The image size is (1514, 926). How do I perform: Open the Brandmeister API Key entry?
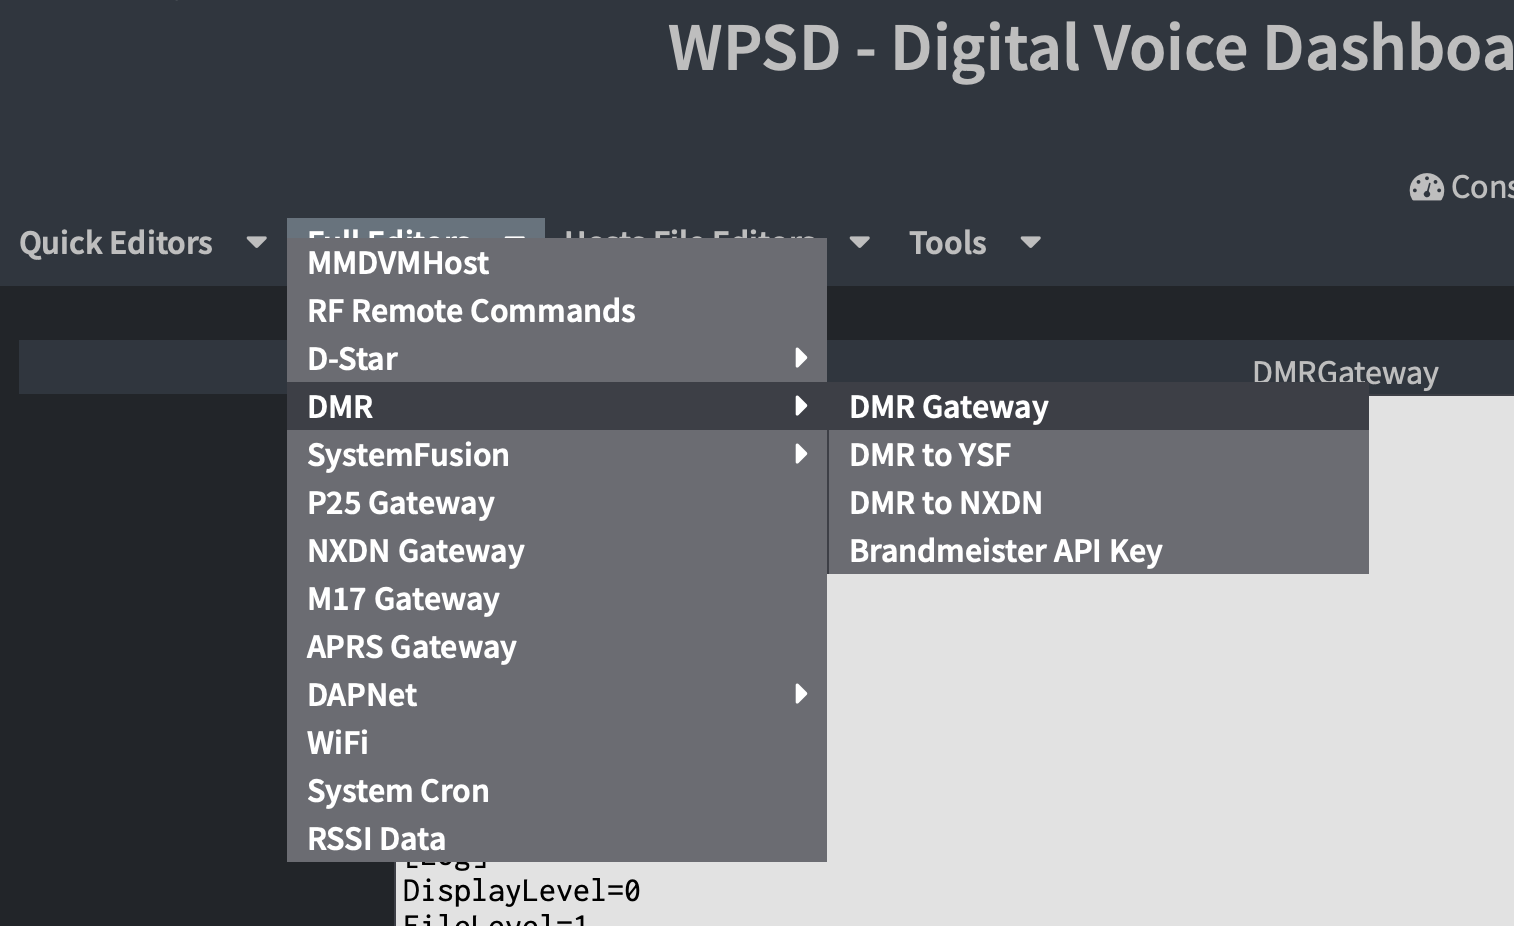[x=1005, y=551]
